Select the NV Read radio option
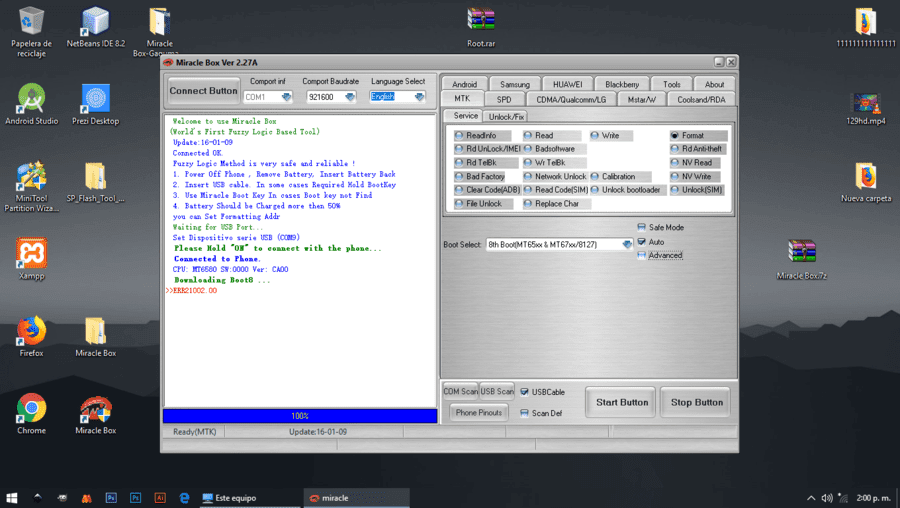900x508 pixels. click(695, 162)
